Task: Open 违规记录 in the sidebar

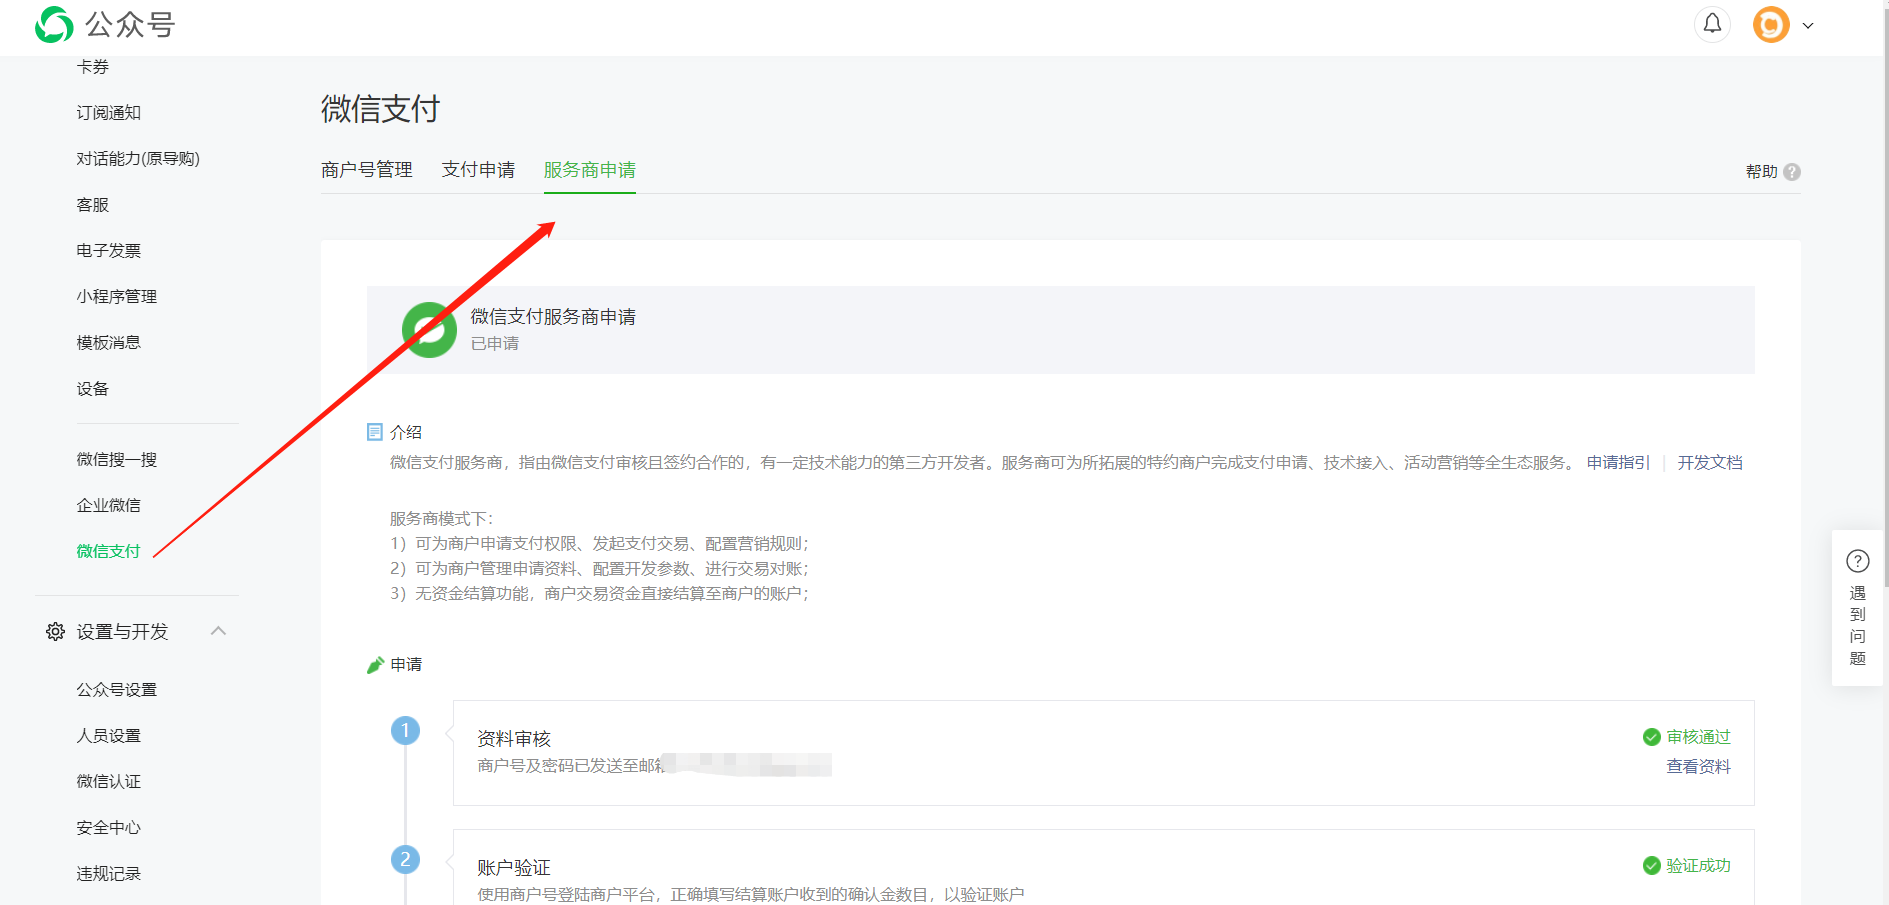Action: pyautogui.click(x=109, y=874)
